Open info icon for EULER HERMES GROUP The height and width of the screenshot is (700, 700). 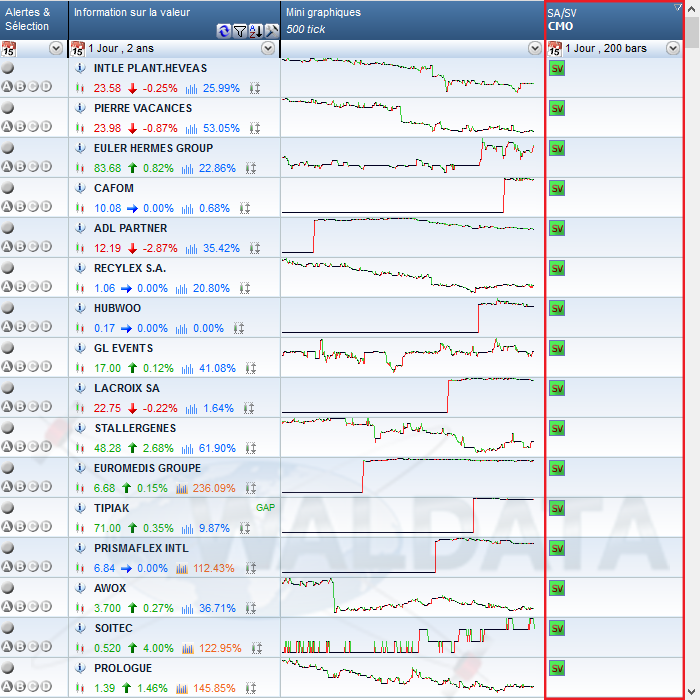(80, 148)
